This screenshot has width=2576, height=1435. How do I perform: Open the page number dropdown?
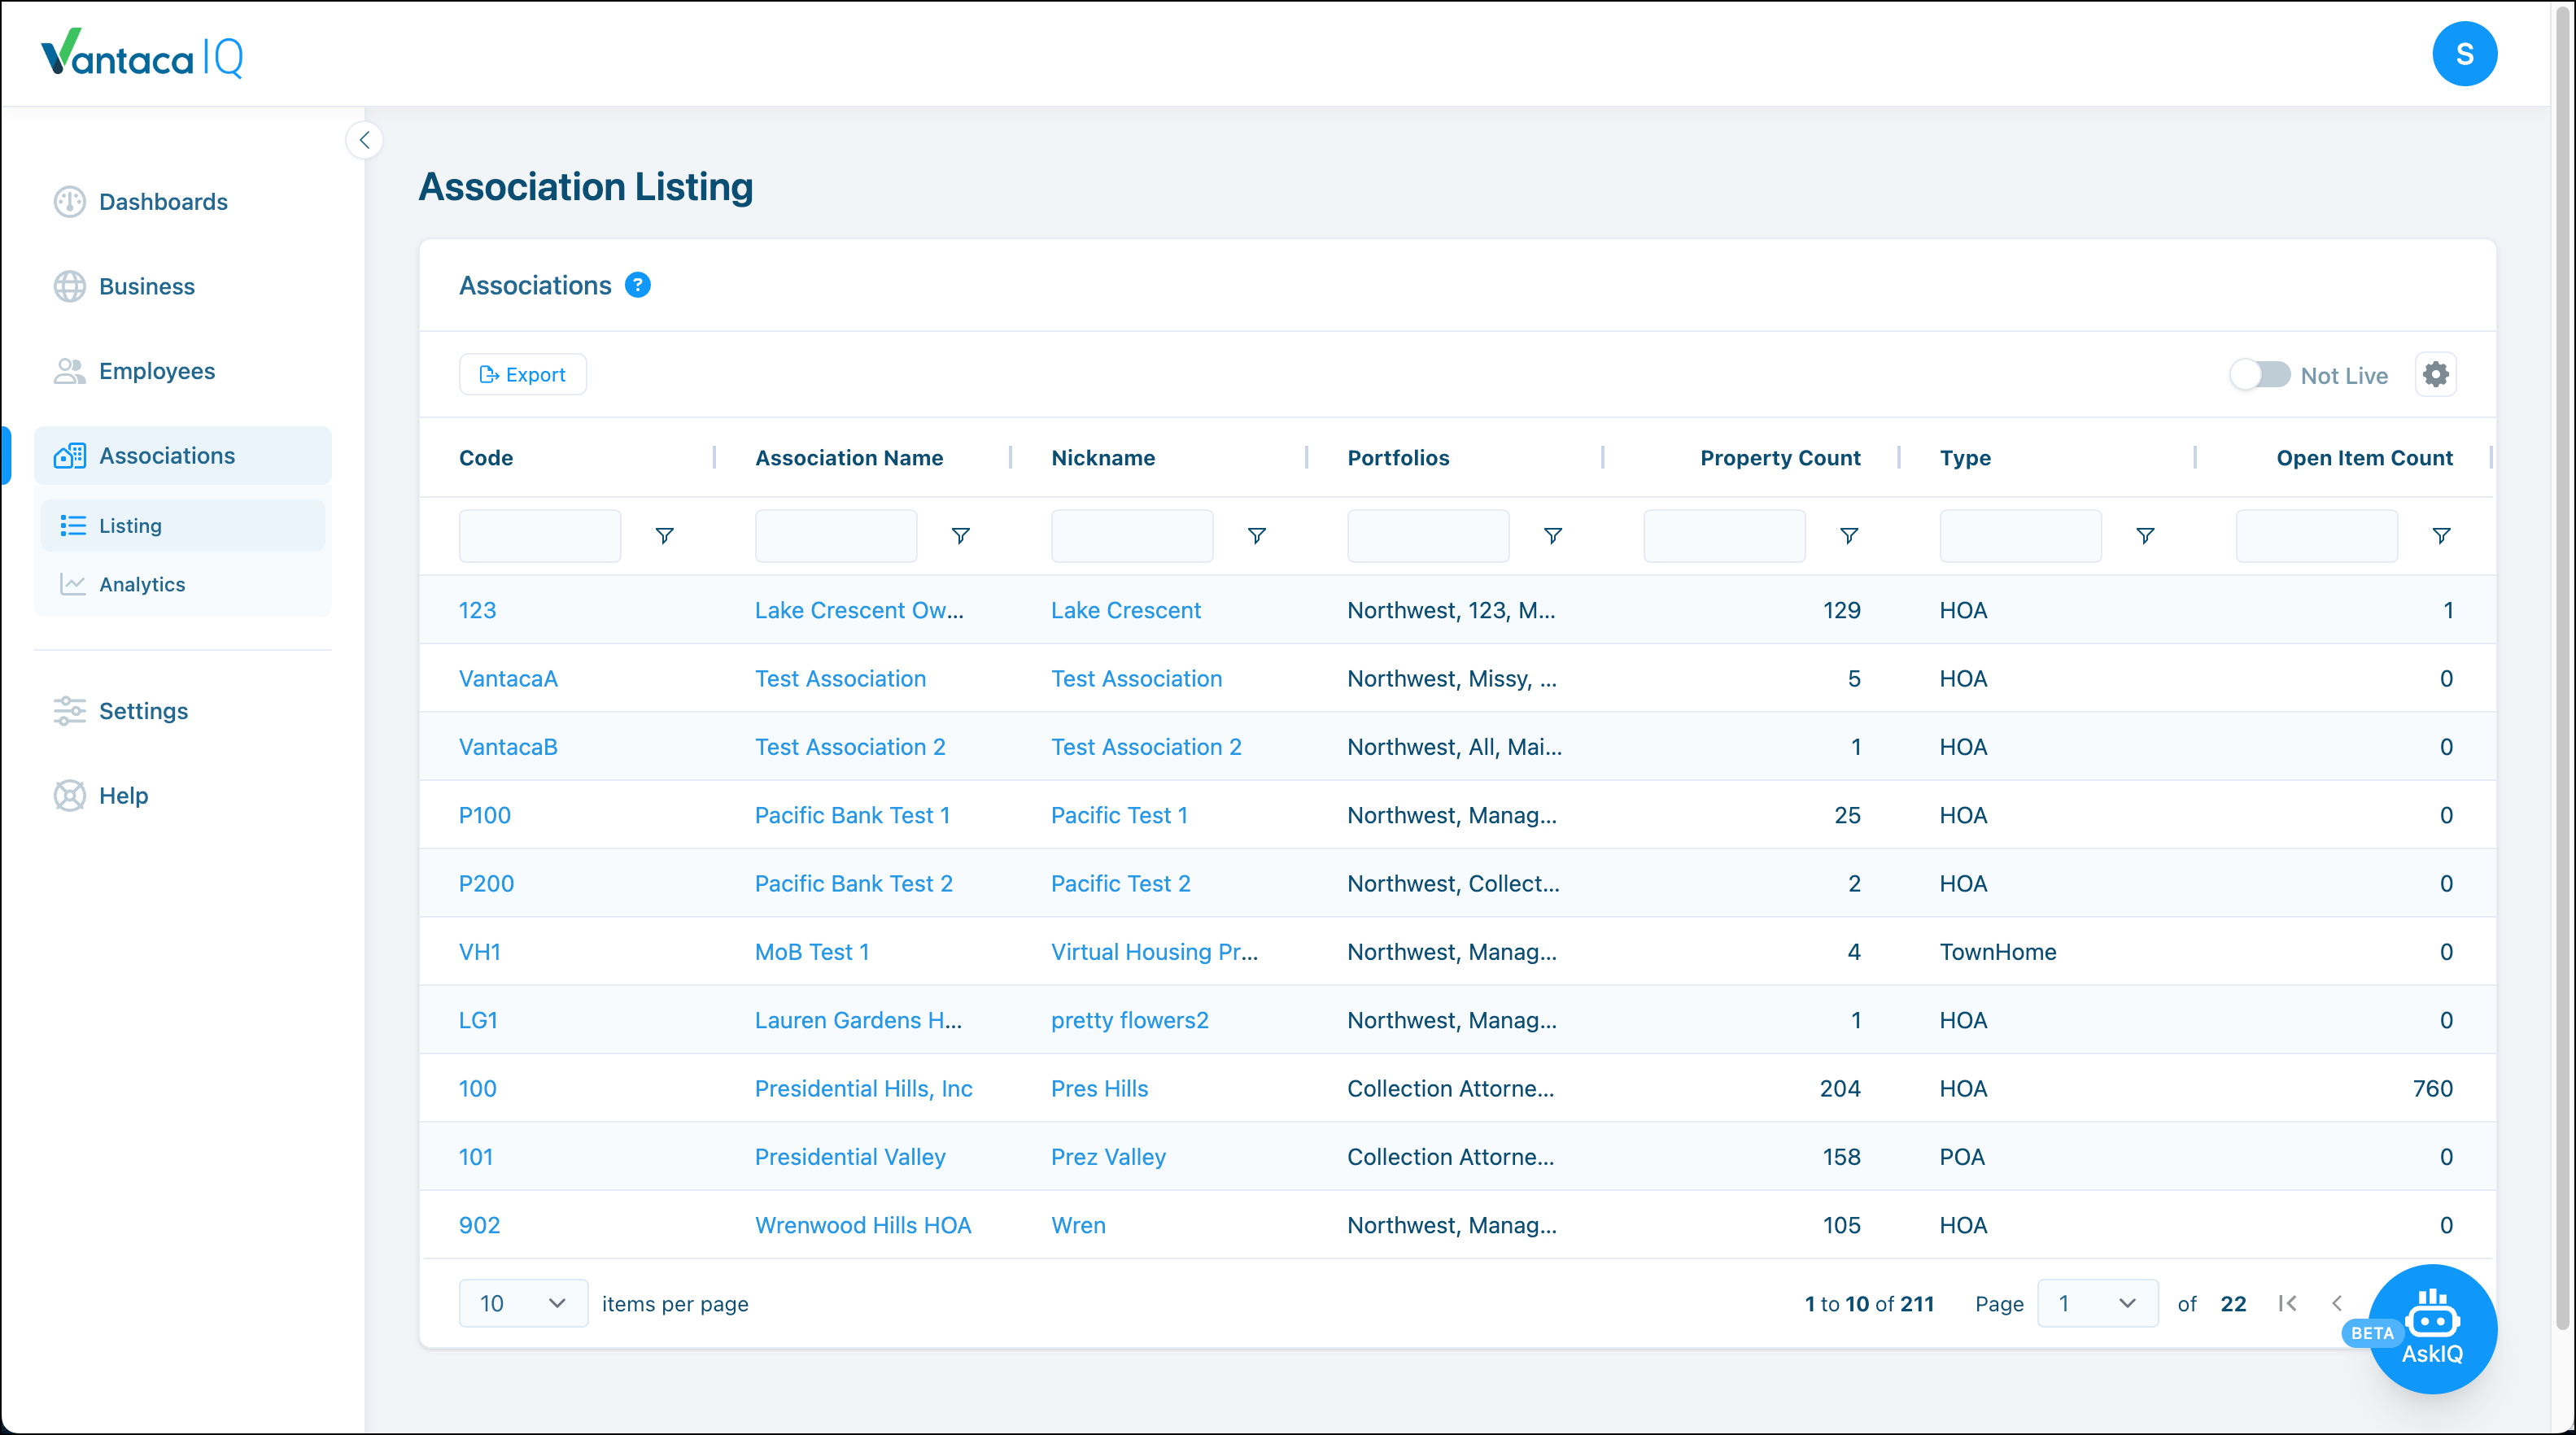2097,1303
